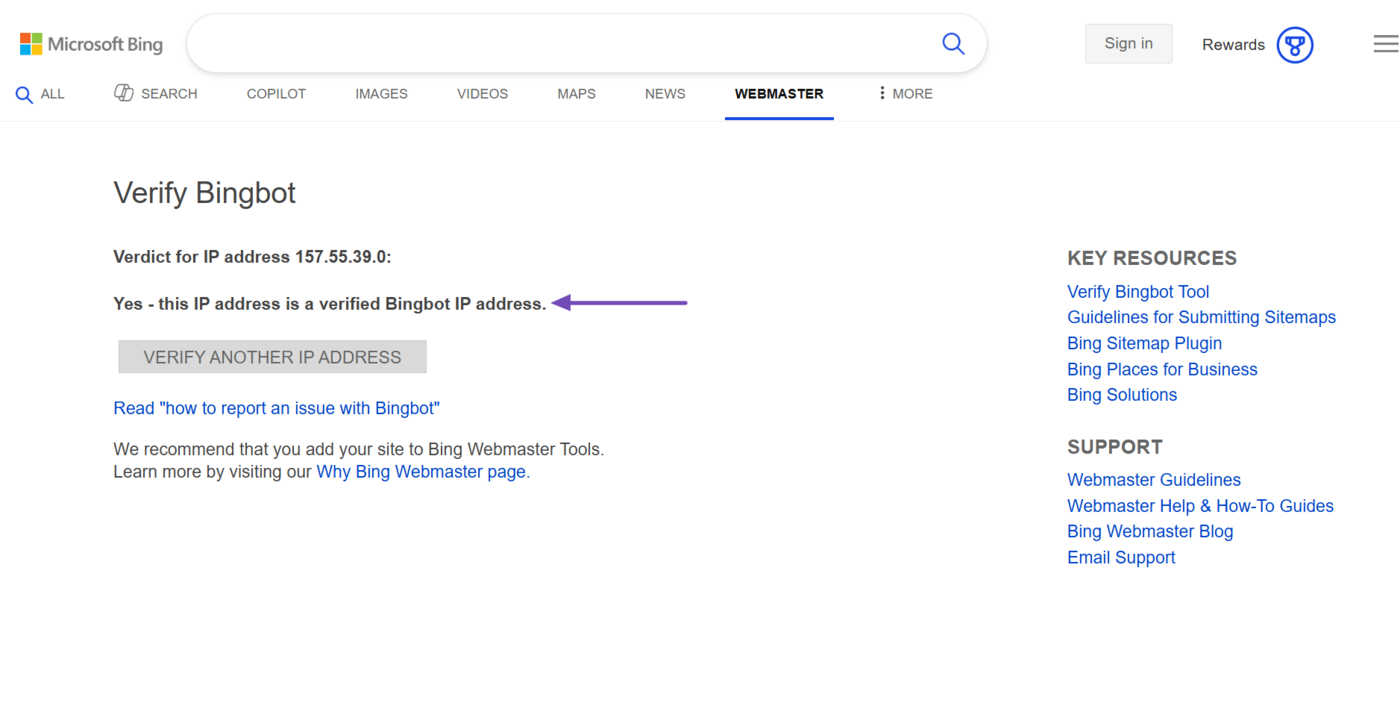1400x703 pixels.
Task: Go to the MAPS tab
Action: (x=576, y=94)
